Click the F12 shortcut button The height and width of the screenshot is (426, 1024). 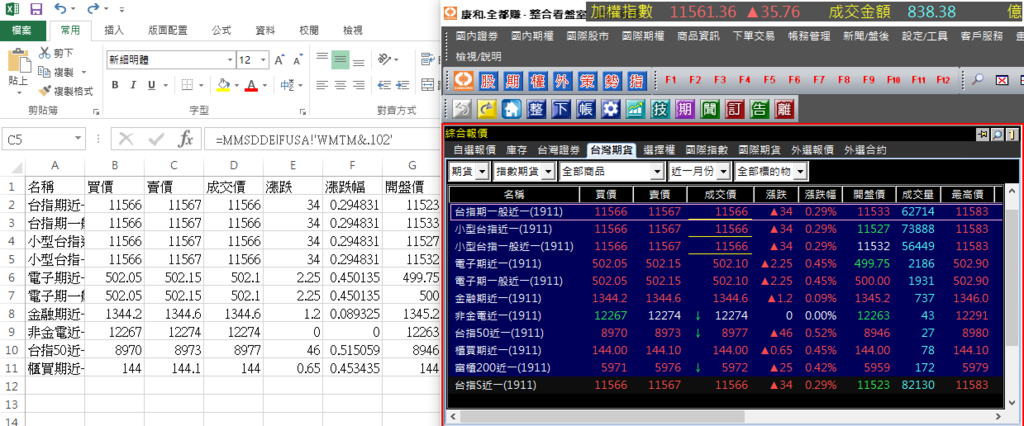[x=943, y=80]
